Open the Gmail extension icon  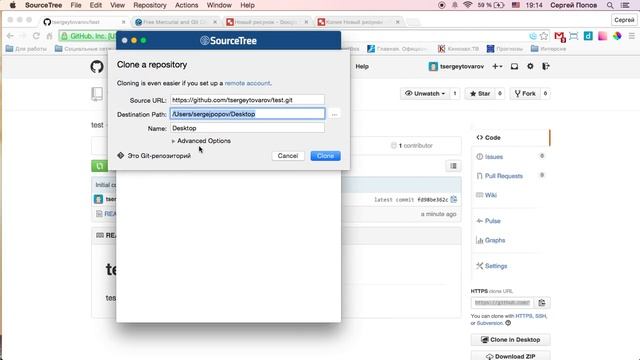[560, 37]
